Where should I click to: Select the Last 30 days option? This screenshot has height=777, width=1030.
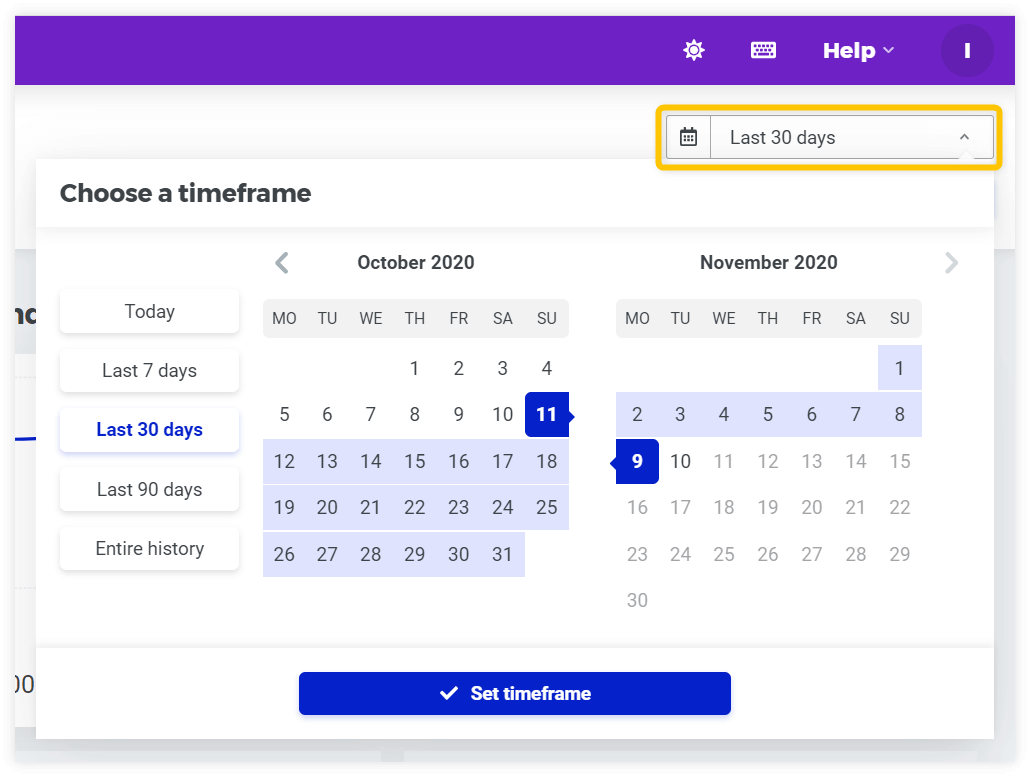tap(149, 430)
